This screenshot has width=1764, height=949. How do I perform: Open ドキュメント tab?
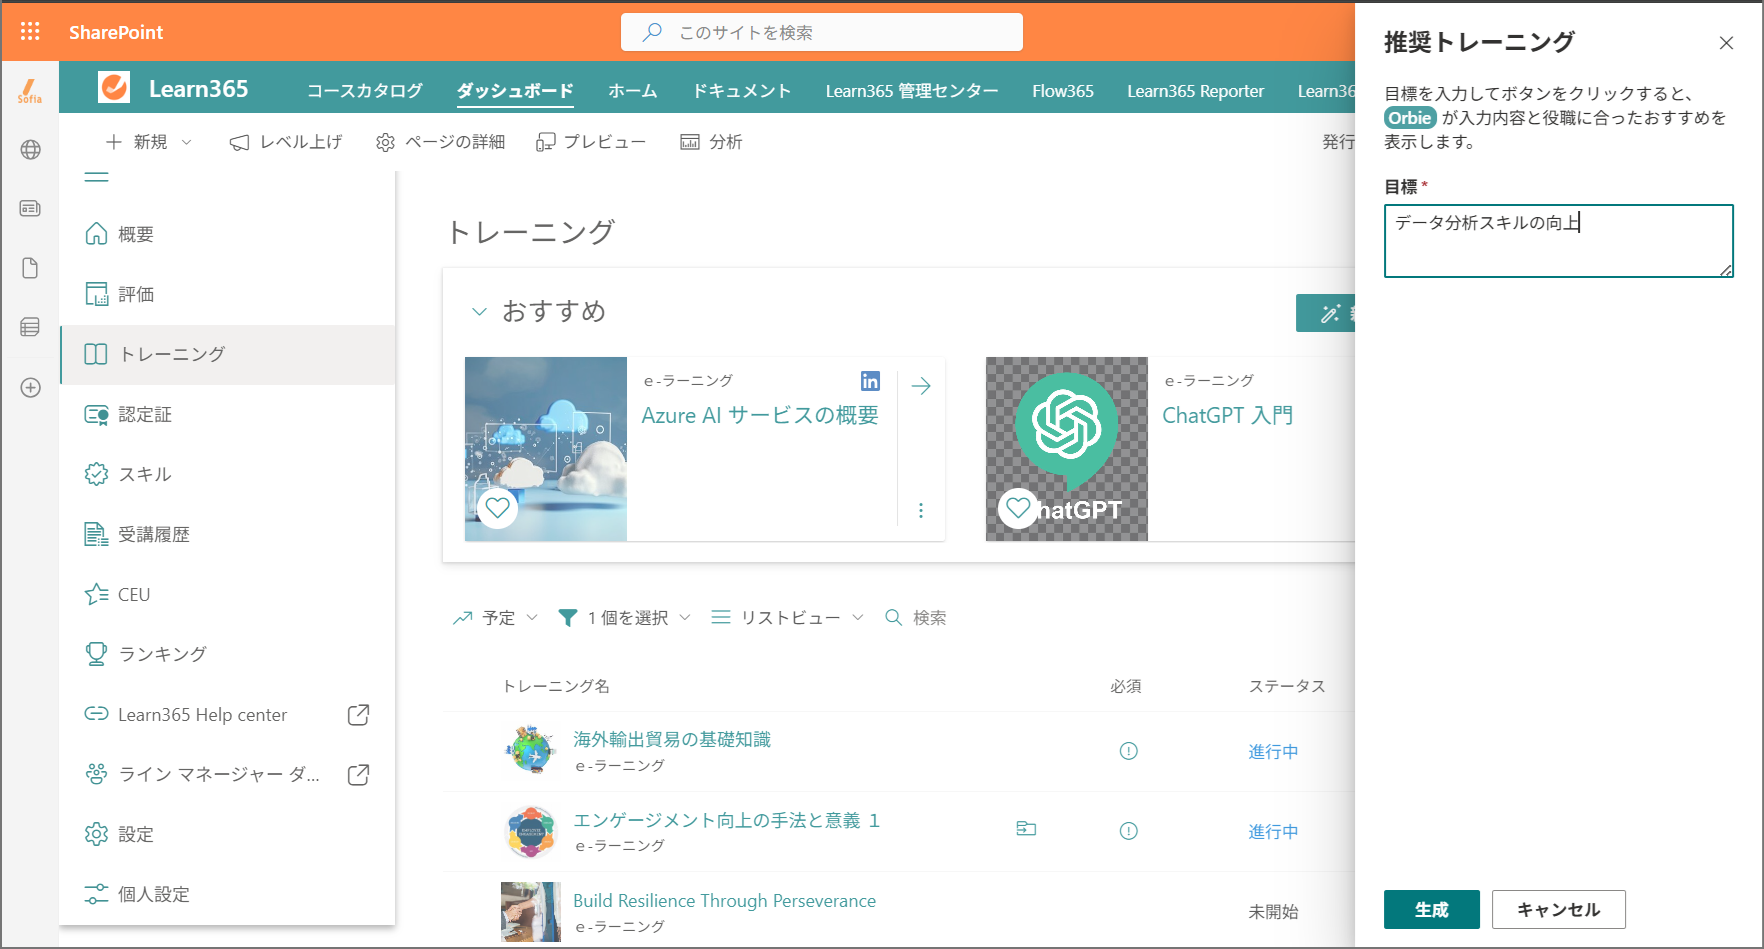coord(742,91)
